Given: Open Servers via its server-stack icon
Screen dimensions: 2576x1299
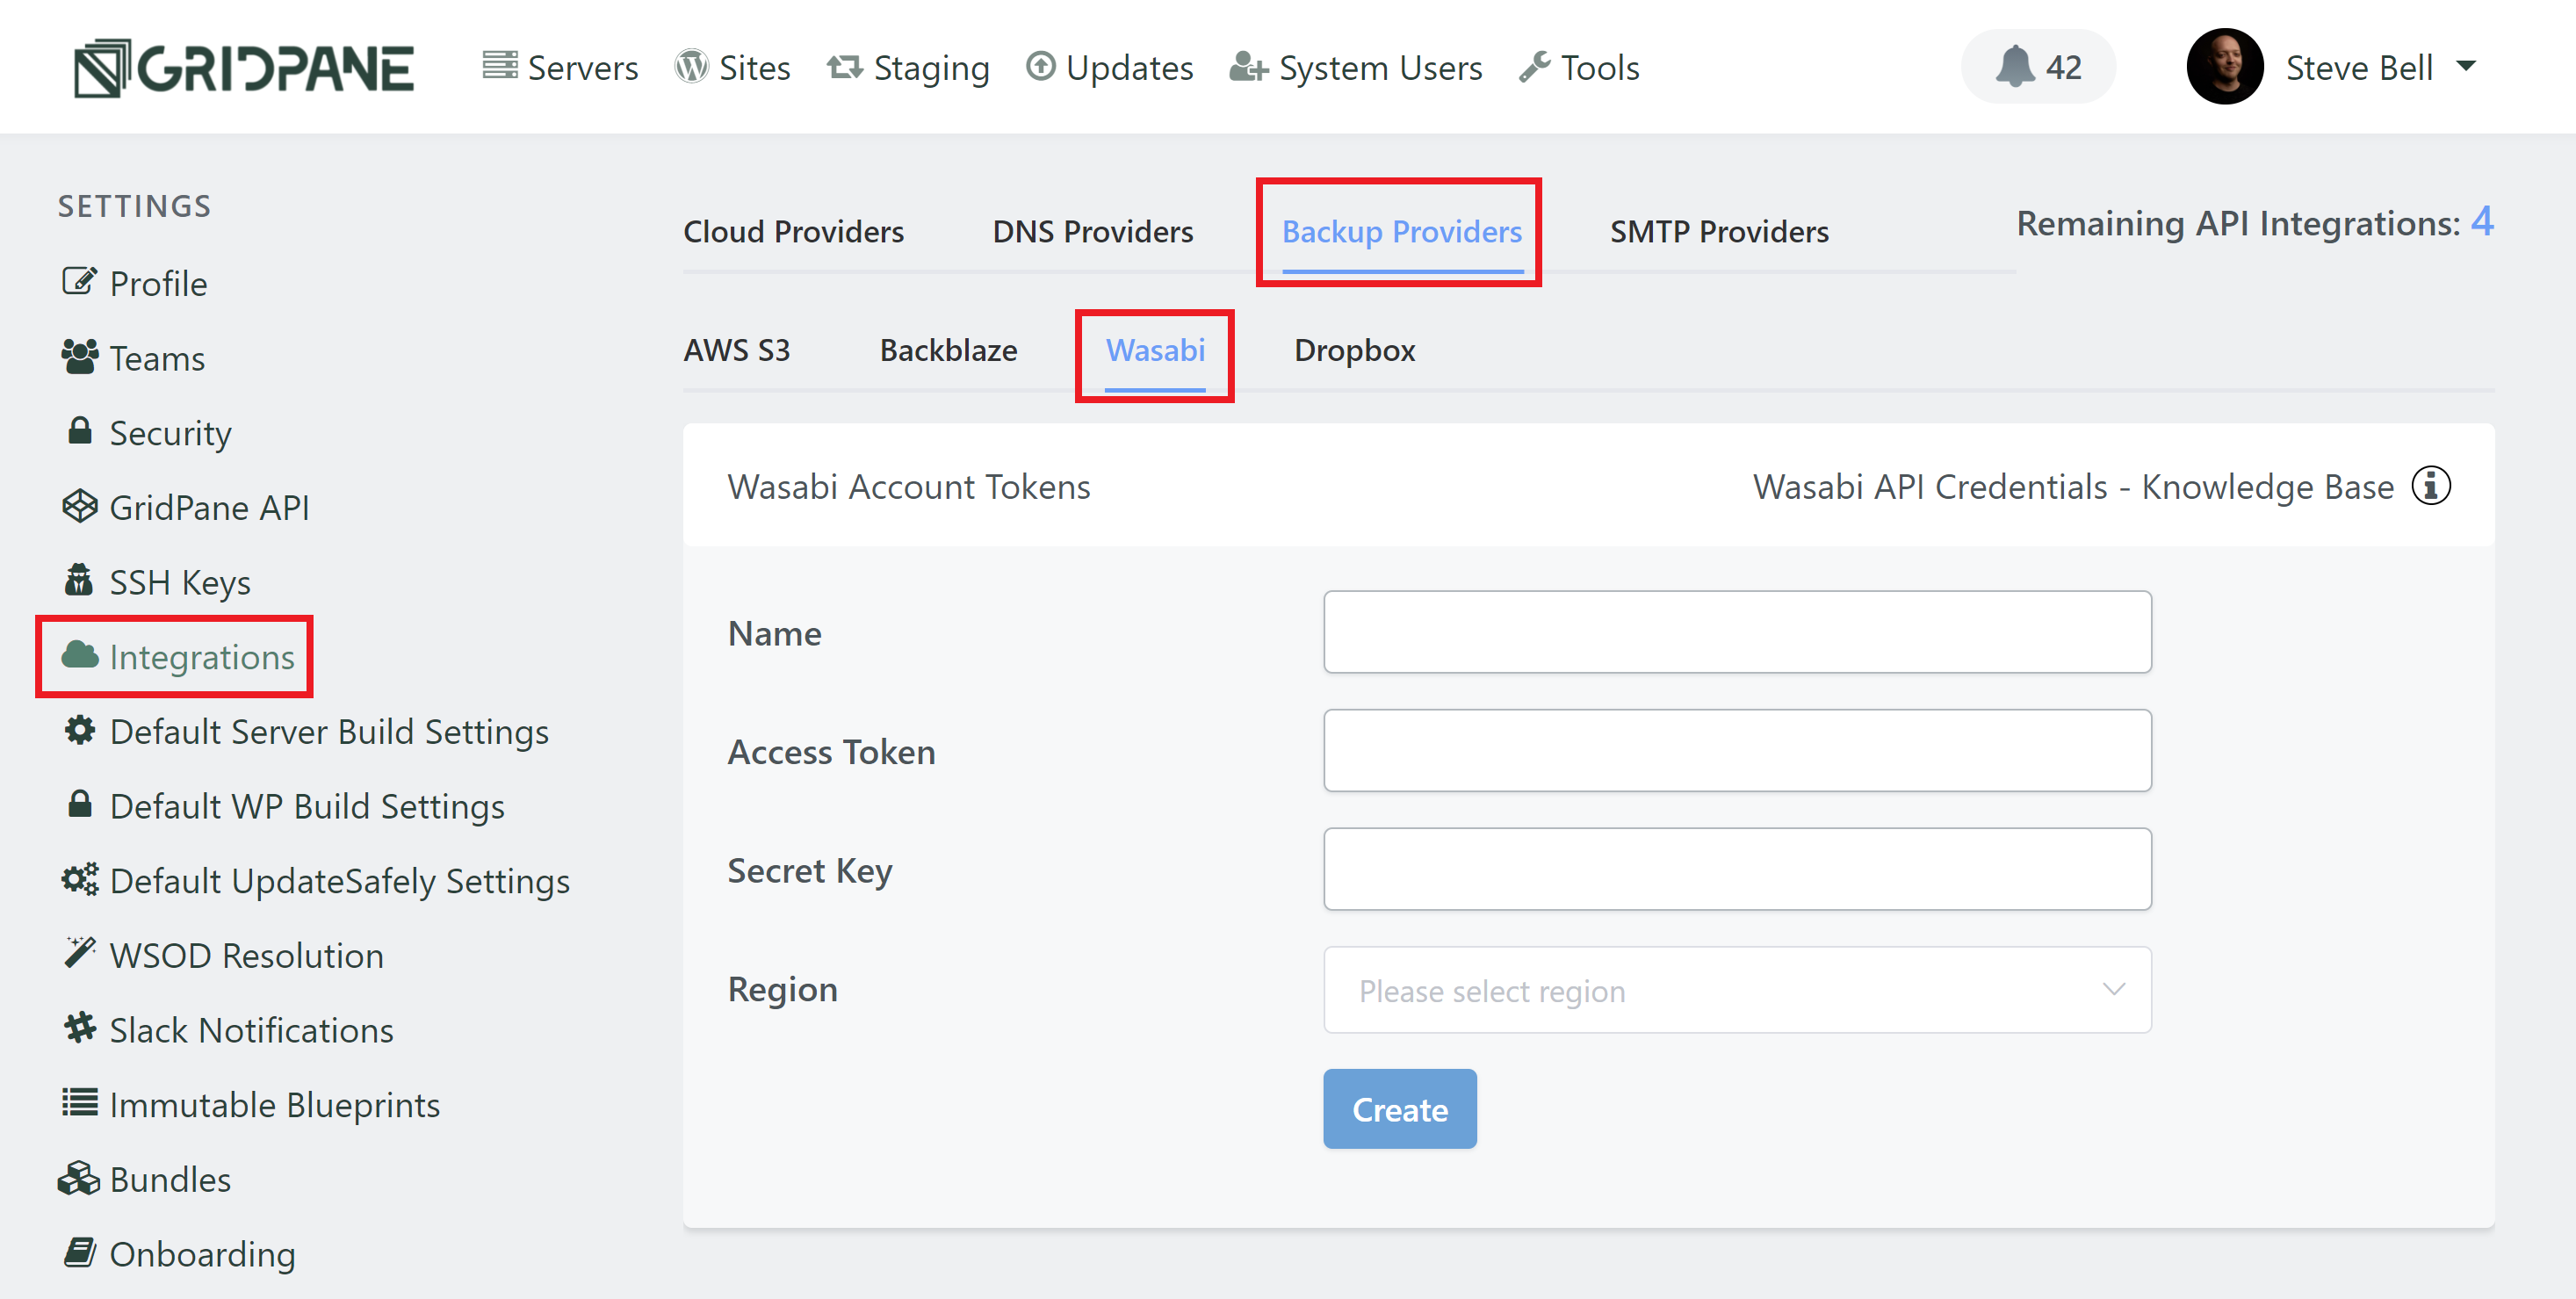Looking at the screenshot, I should (499, 66).
